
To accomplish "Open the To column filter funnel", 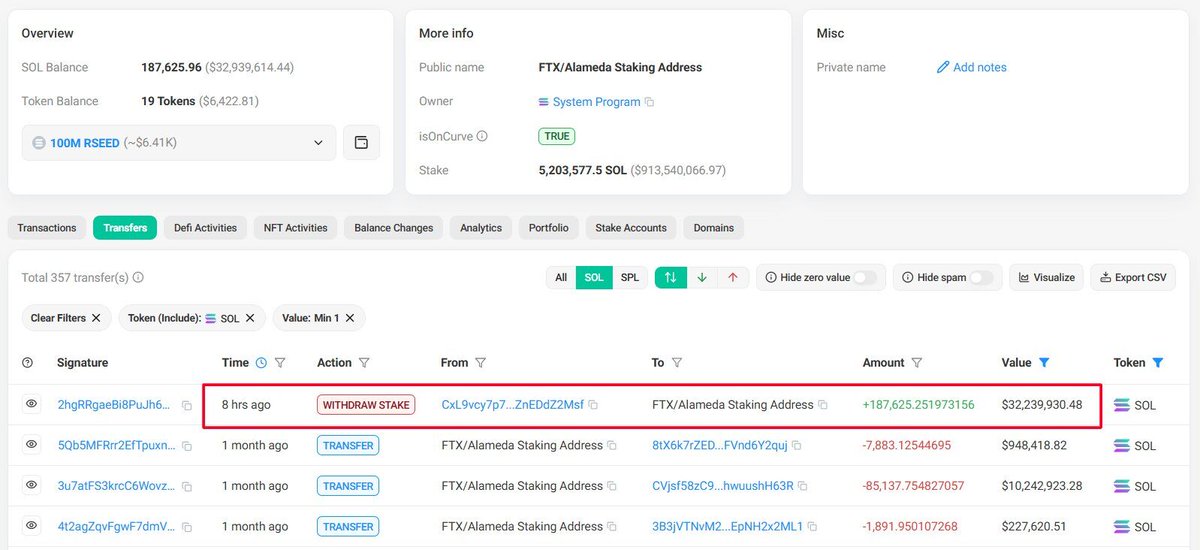I will tap(677, 363).
